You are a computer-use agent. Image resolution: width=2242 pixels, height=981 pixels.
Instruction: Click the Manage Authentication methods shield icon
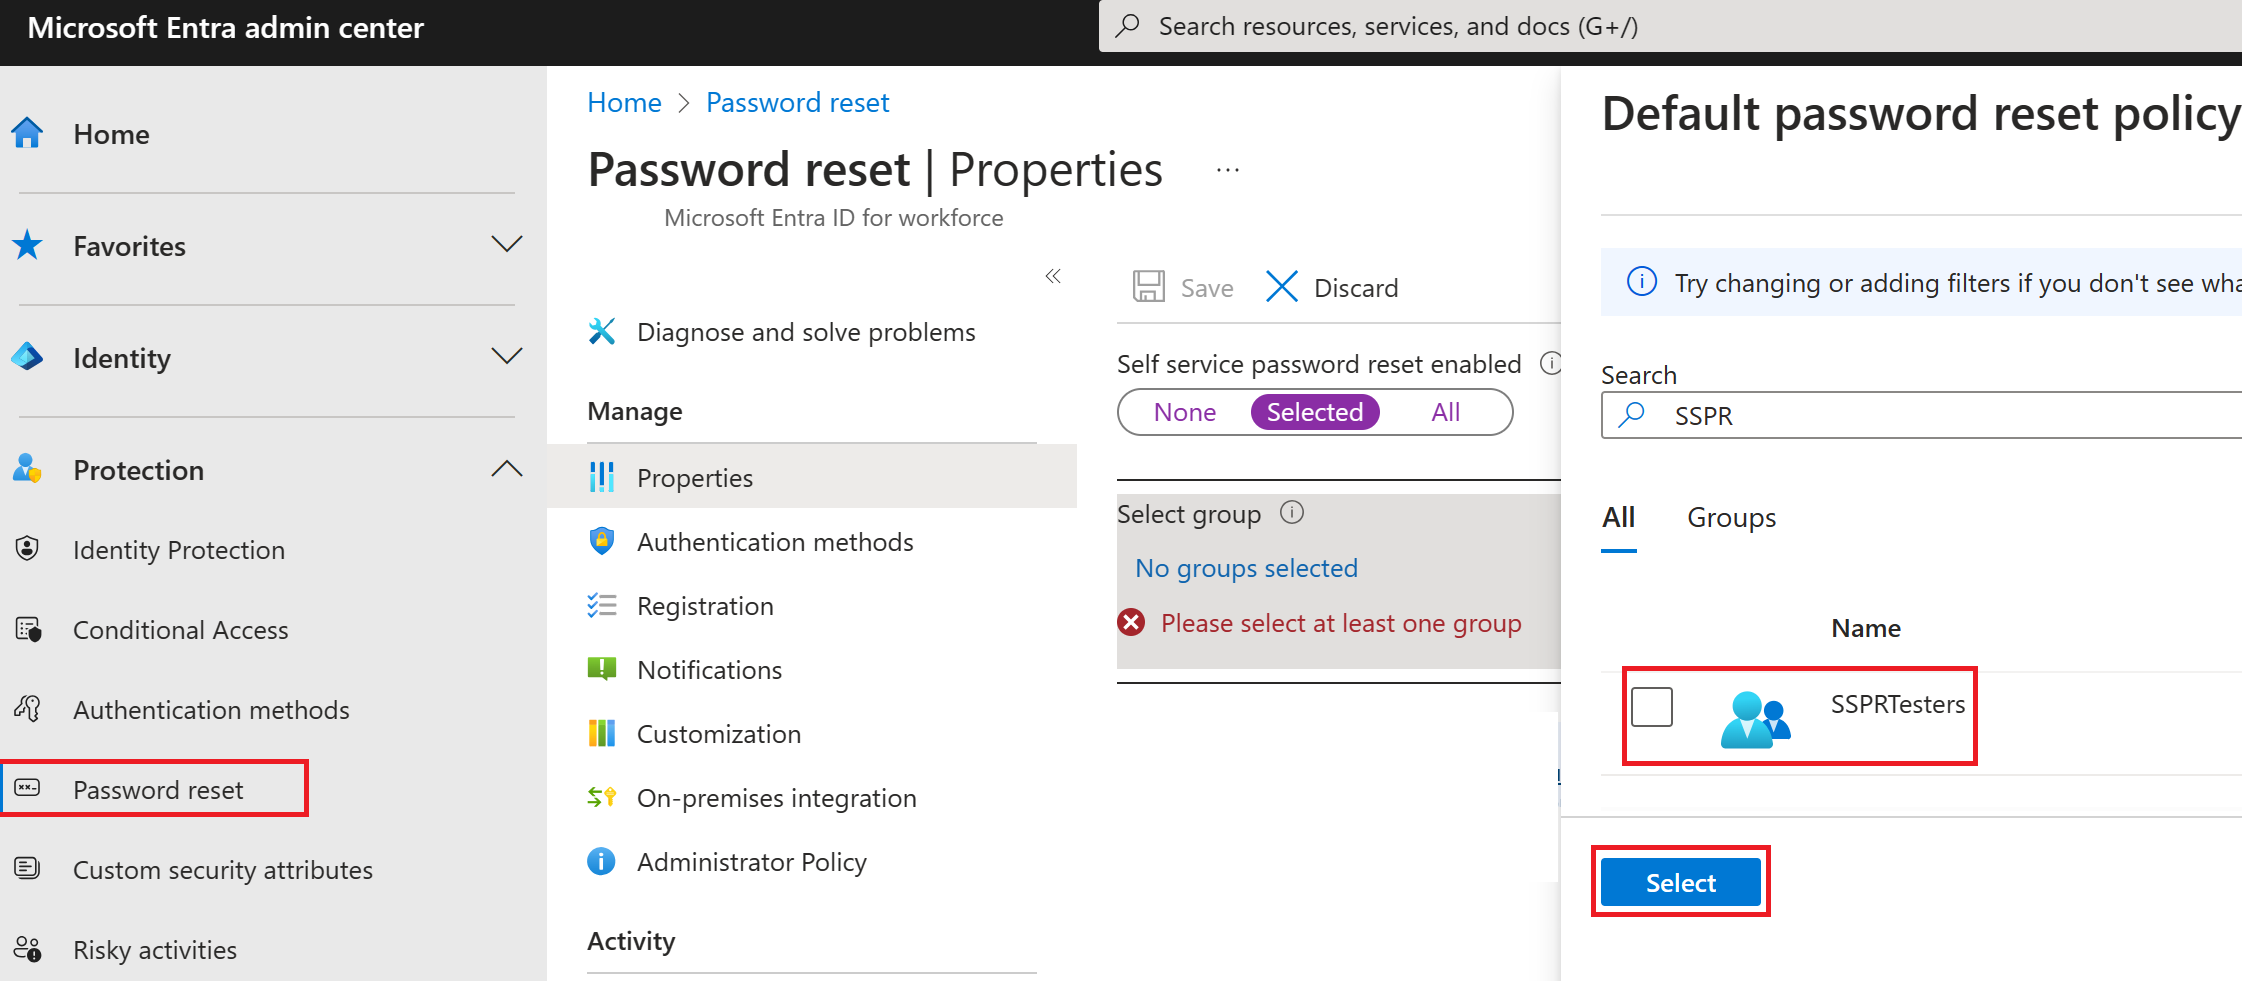pyautogui.click(x=602, y=541)
